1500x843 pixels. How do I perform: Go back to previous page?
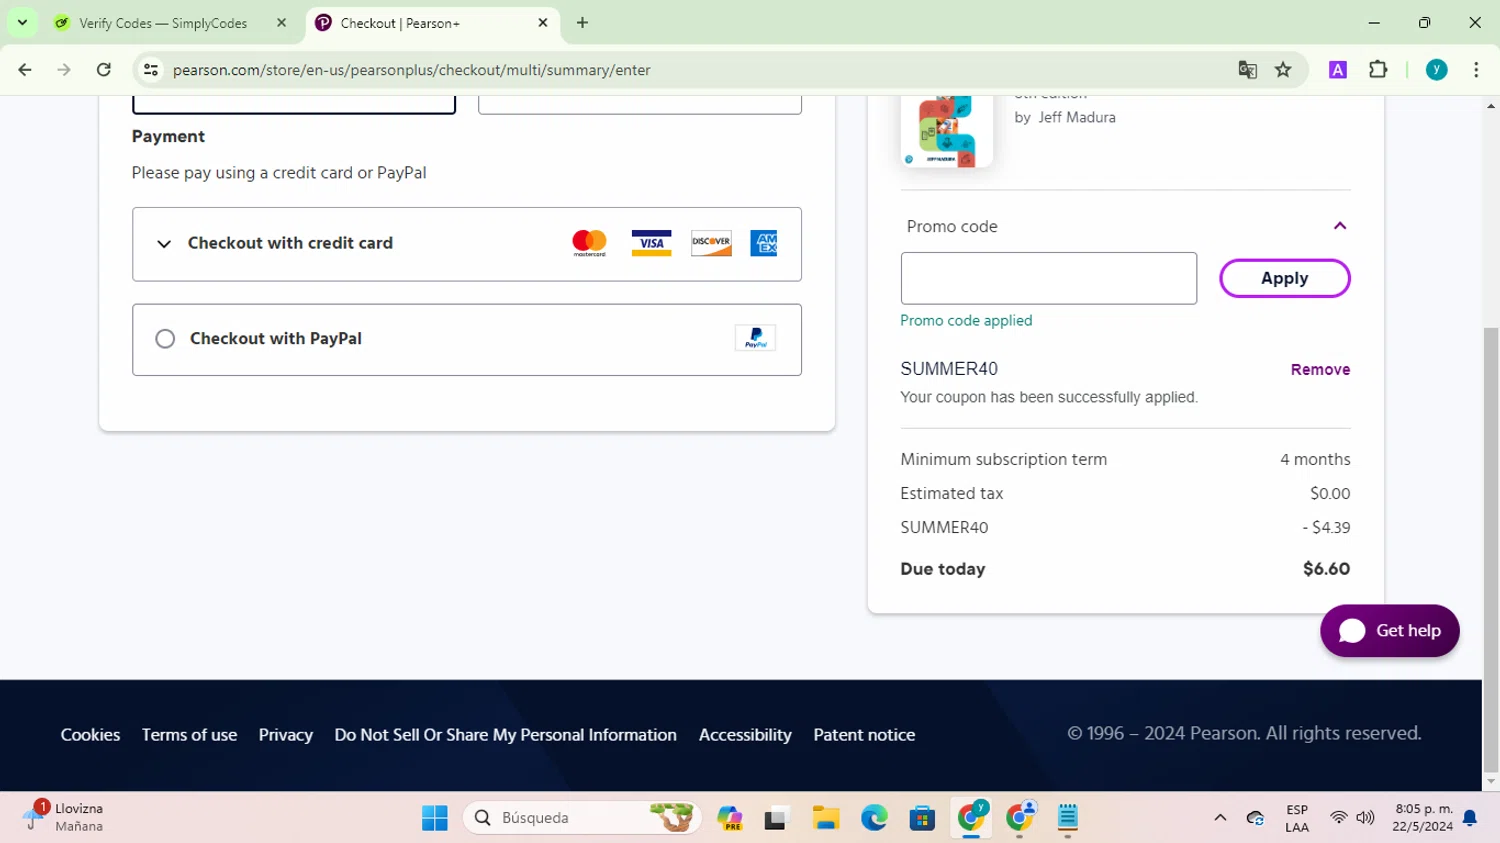[x=25, y=70]
